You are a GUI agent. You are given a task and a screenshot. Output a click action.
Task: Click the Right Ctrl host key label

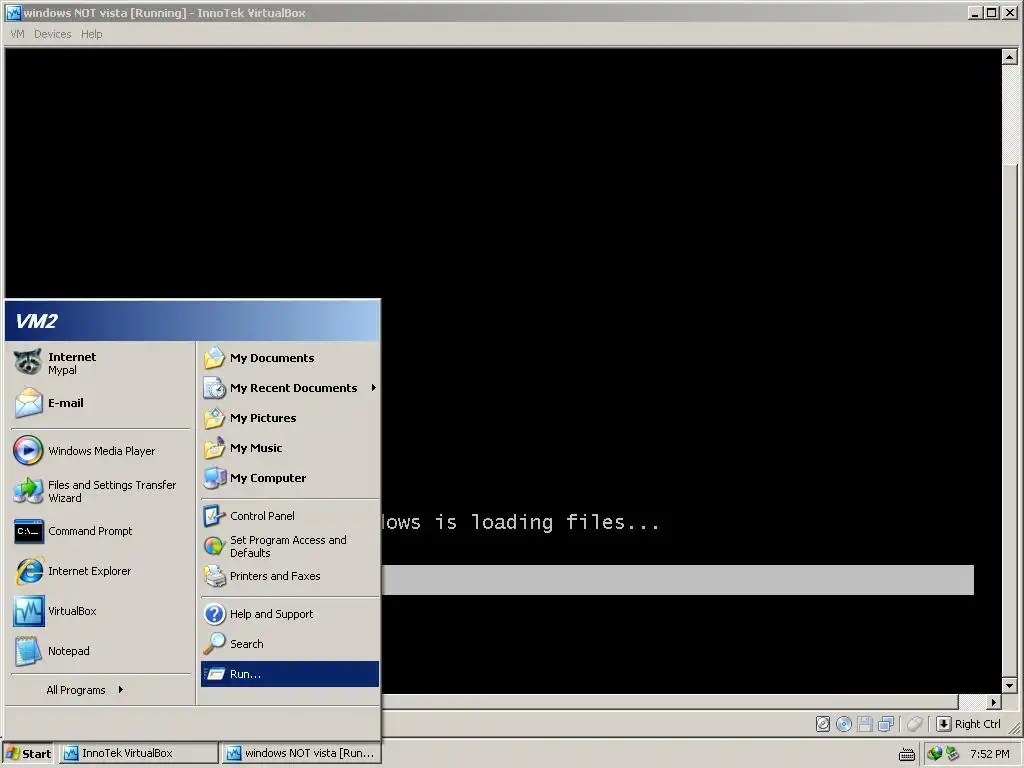point(978,724)
